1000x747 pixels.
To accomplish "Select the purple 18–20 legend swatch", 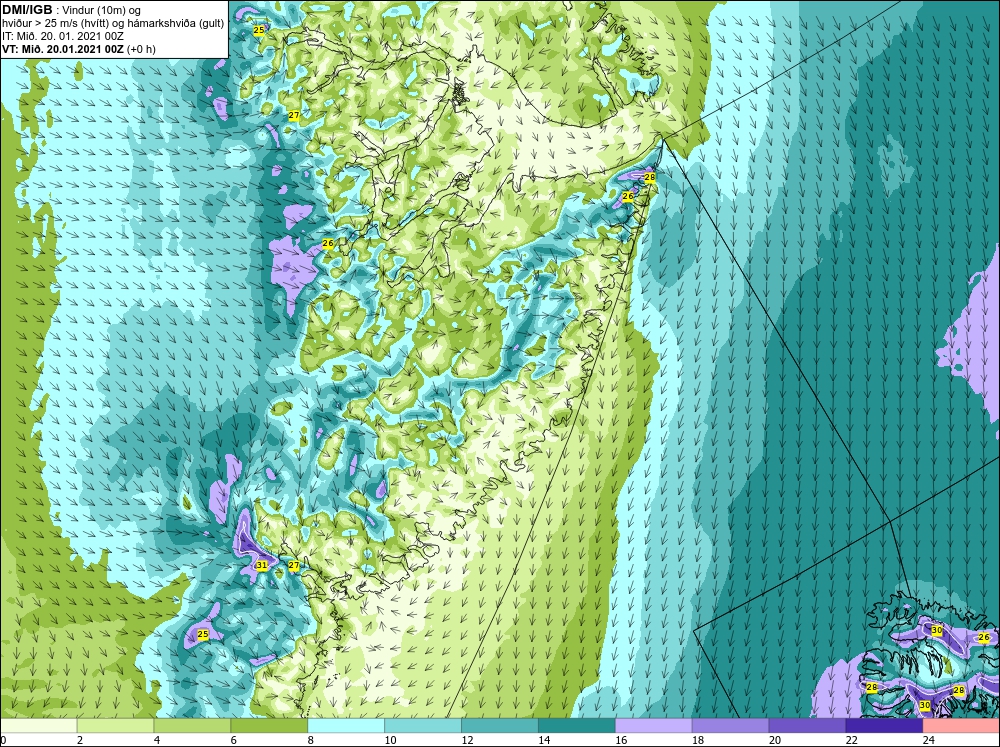I will (x=730, y=725).
